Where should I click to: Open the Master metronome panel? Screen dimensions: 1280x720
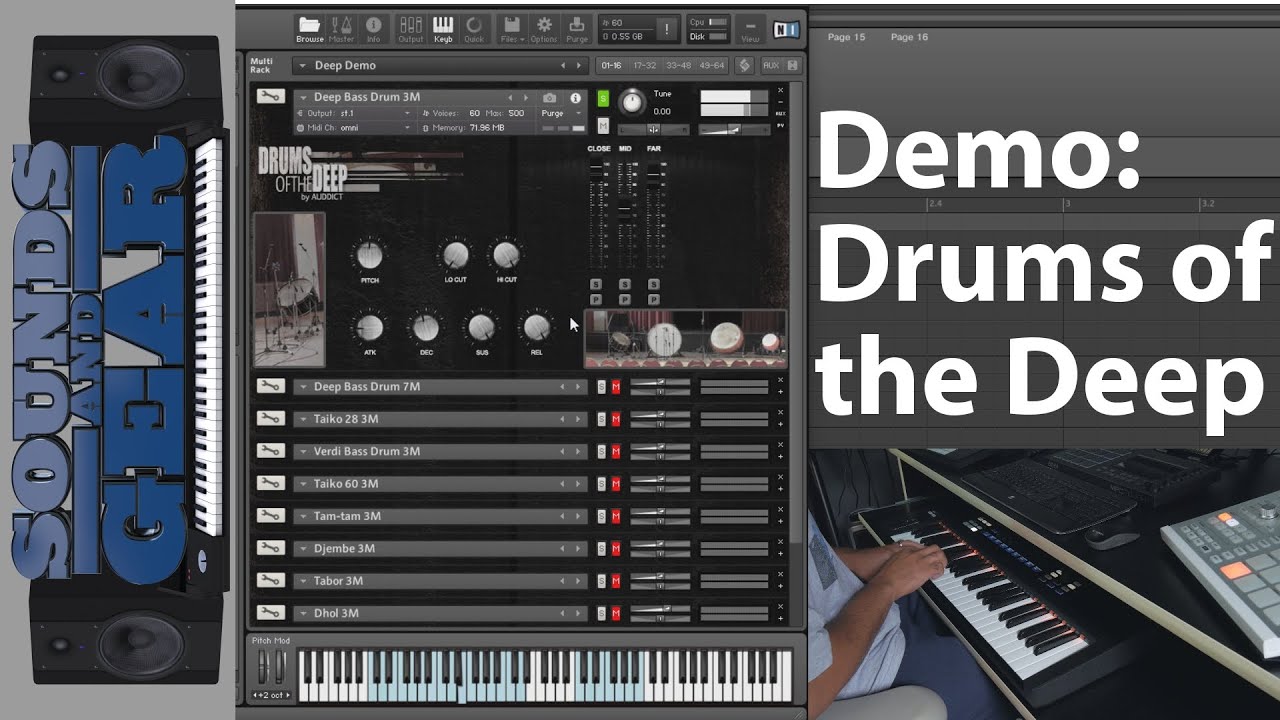pyautogui.click(x=341, y=29)
